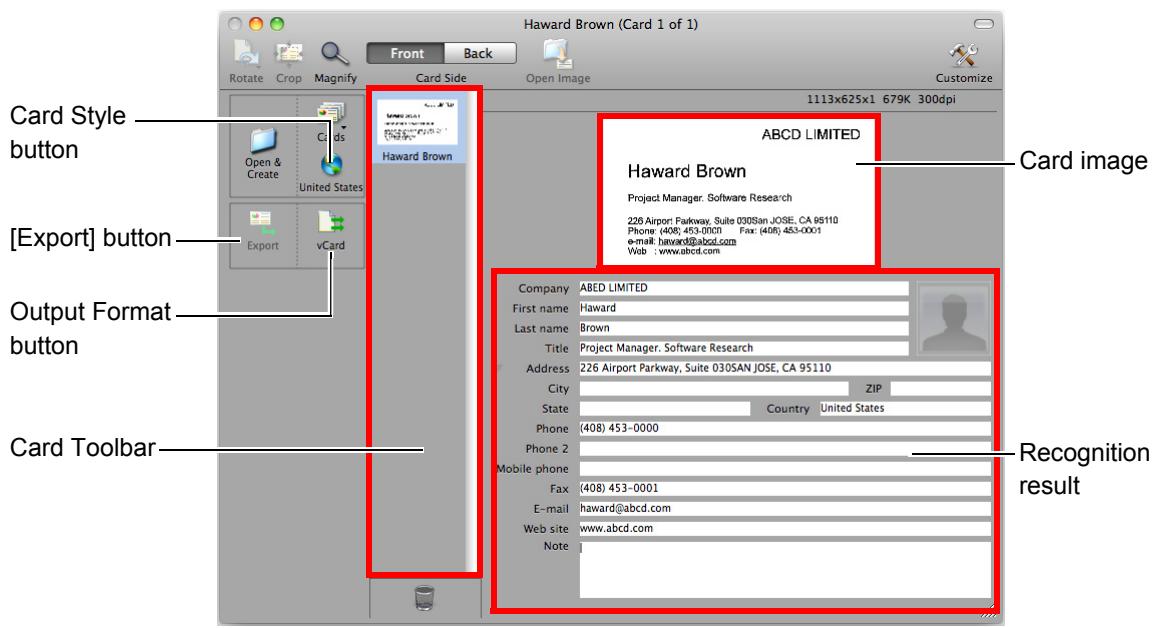Activate the Magnify tool
The height and width of the screenshot is (628, 1157).
click(x=335, y=54)
